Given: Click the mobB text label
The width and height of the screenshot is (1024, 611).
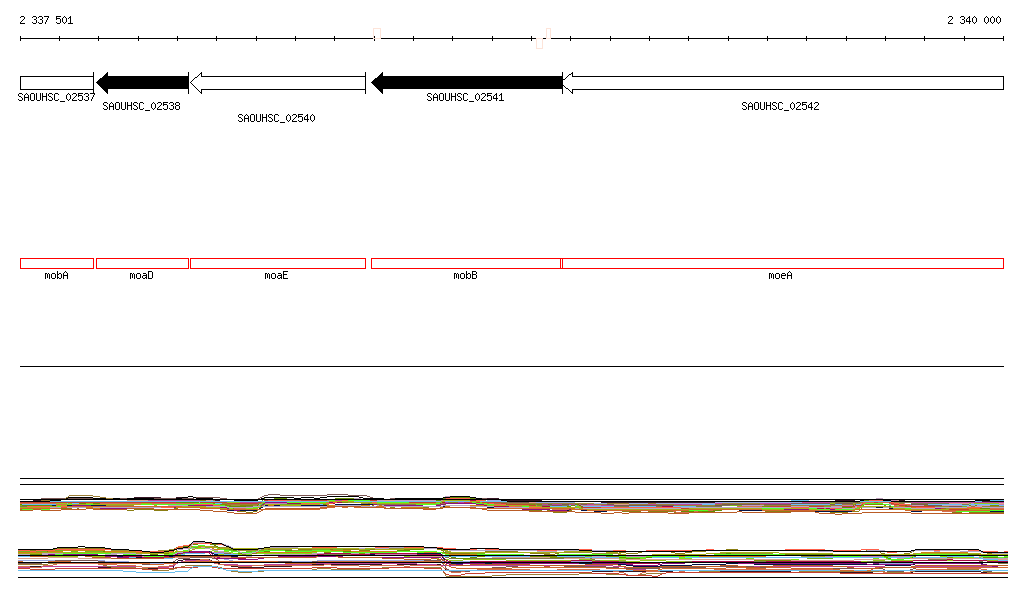Looking at the screenshot, I should click(x=465, y=275).
